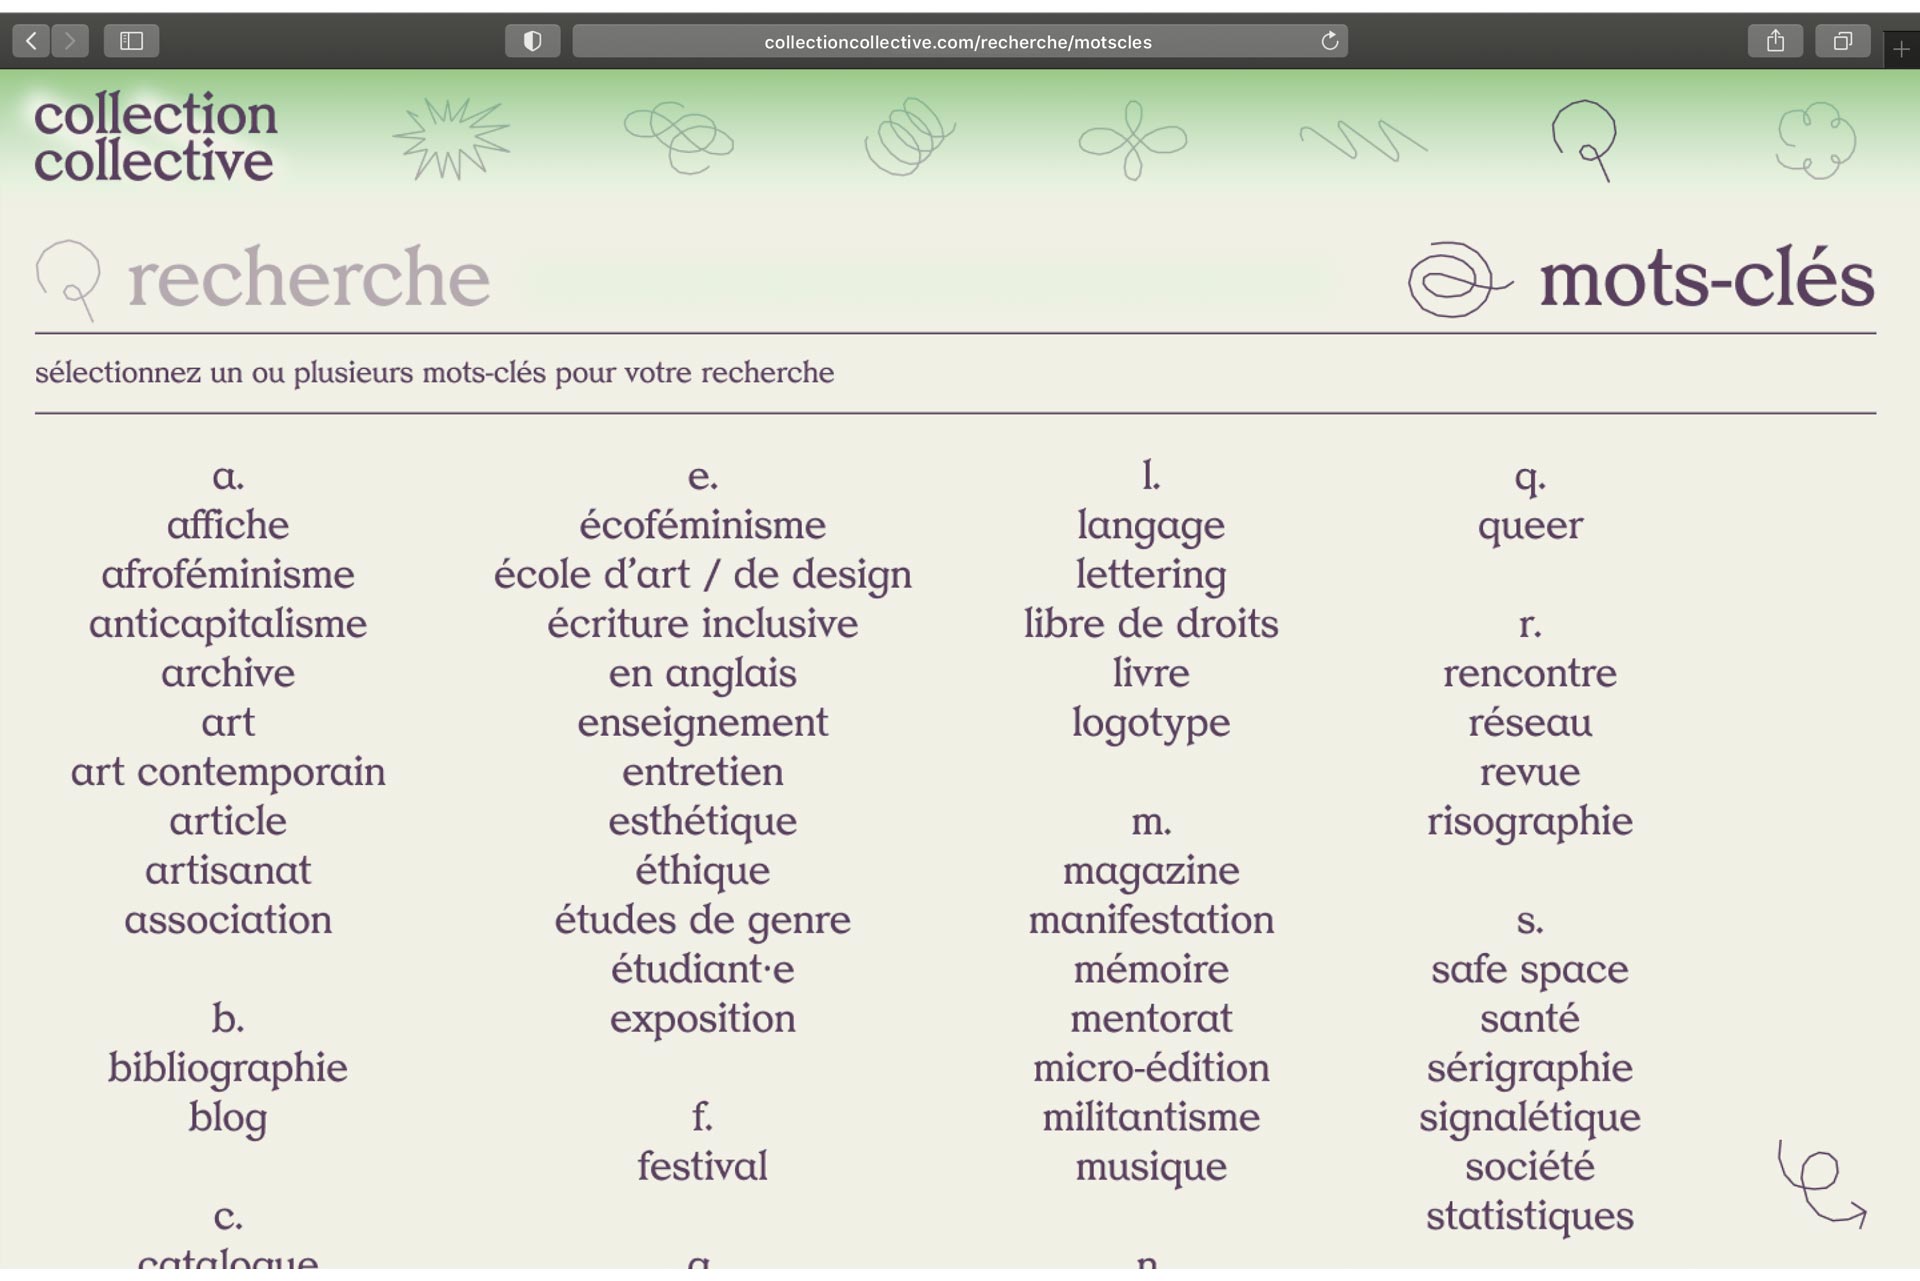This screenshot has height=1281, width=1920.
Task: Click the cloud-shaped nav icon
Action: [1816, 140]
